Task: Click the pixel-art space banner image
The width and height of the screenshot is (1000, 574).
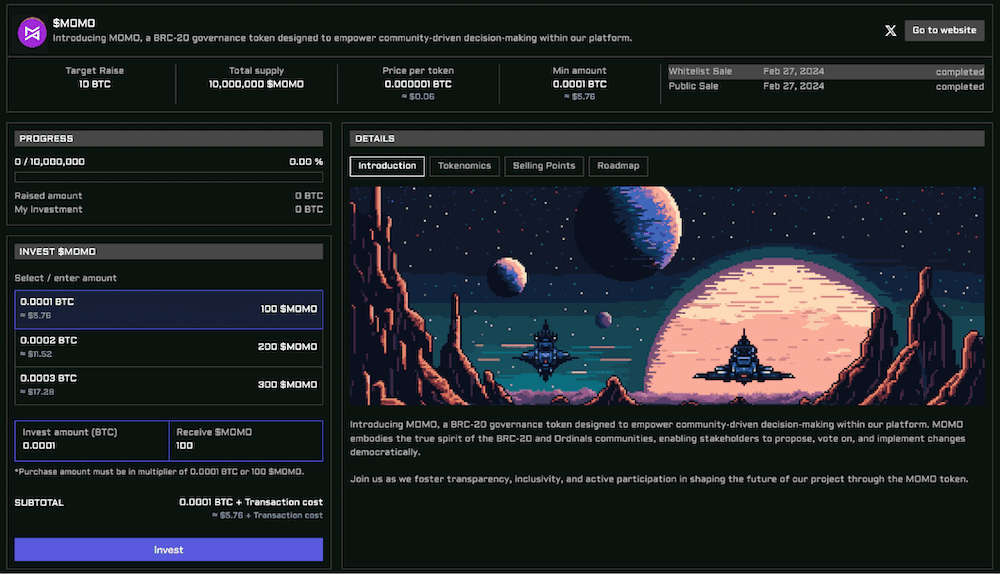Action: pyautogui.click(x=667, y=297)
